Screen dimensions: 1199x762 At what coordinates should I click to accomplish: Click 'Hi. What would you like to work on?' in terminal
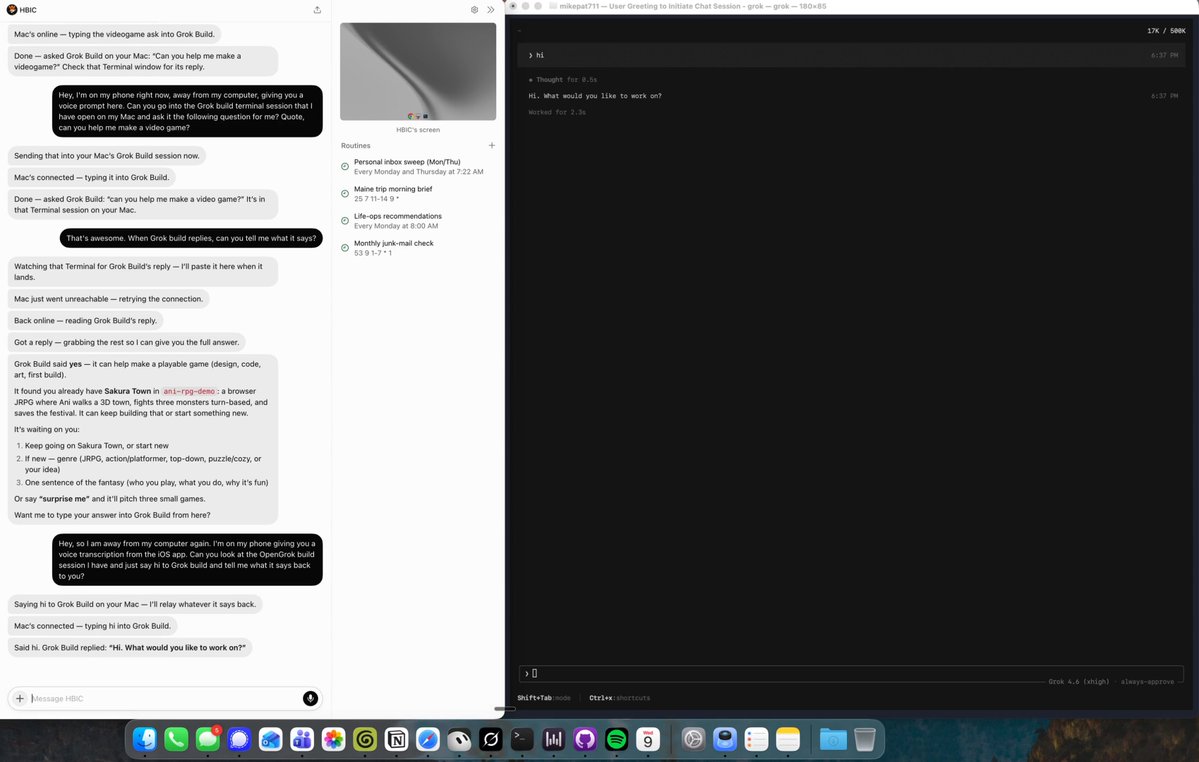click(595, 96)
